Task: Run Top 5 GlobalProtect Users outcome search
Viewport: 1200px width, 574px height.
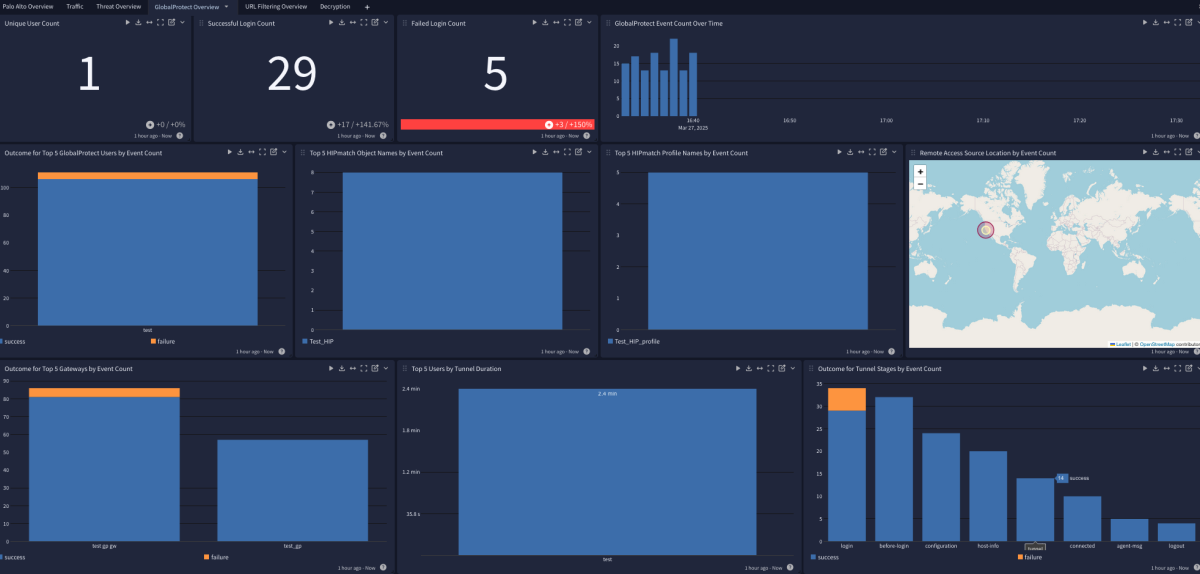Action: [x=230, y=152]
